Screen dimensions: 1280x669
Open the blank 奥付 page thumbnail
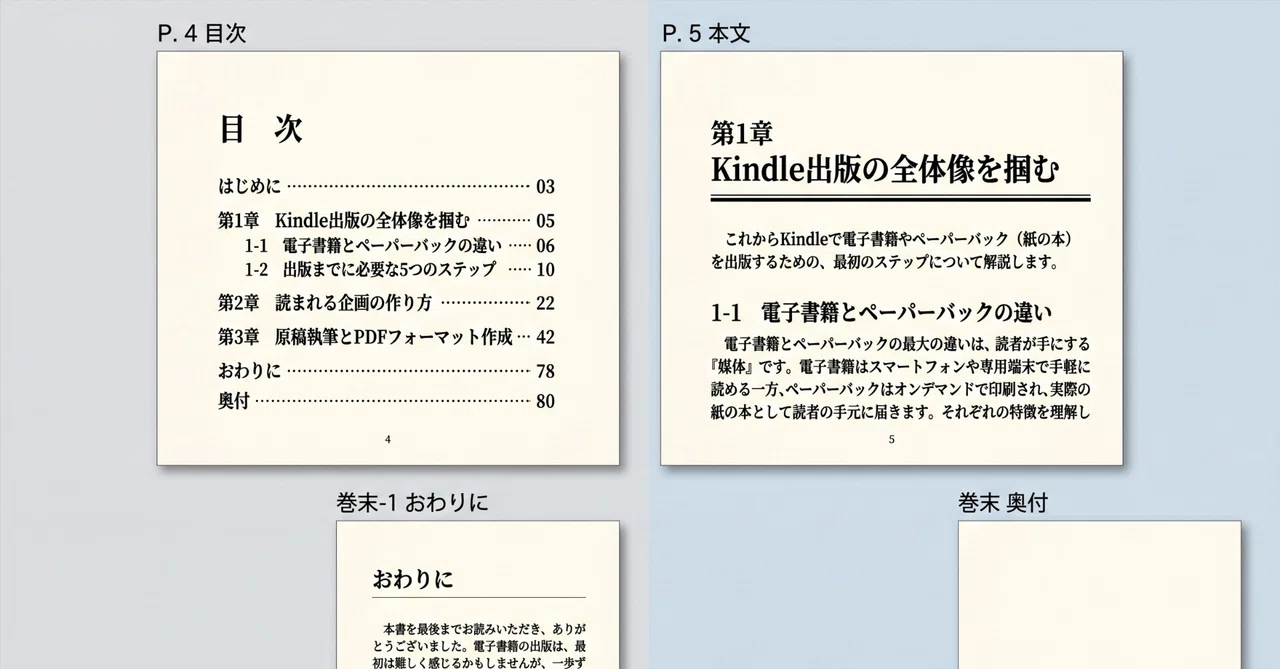pos(1099,595)
